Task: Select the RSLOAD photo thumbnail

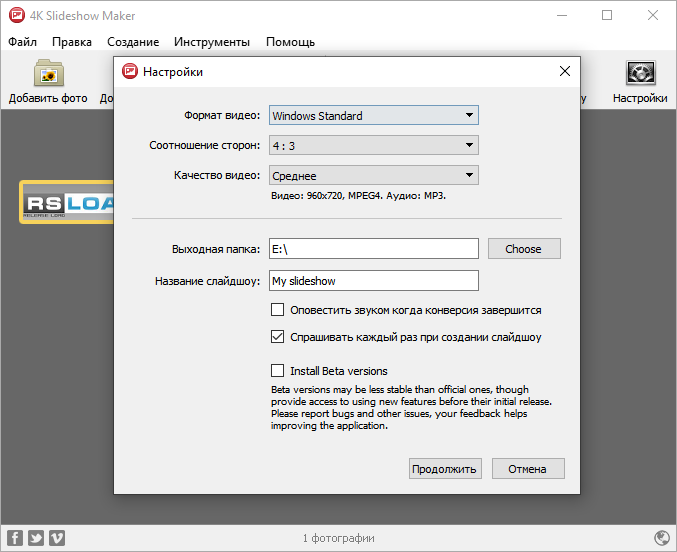Action: 67,202
